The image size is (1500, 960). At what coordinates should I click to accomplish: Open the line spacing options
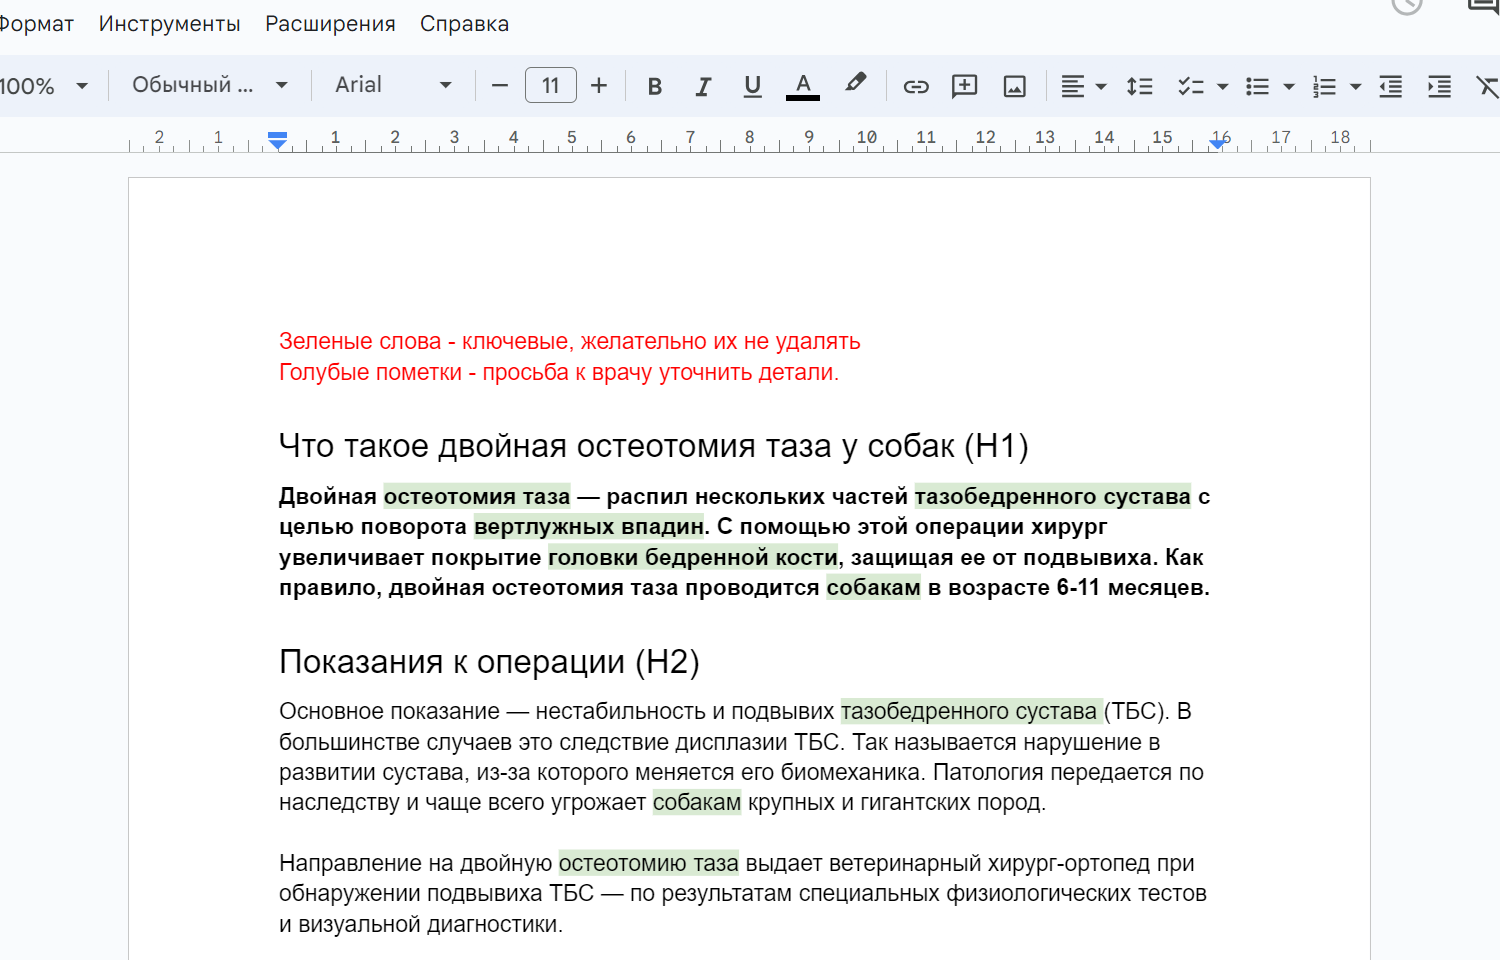tap(1139, 86)
